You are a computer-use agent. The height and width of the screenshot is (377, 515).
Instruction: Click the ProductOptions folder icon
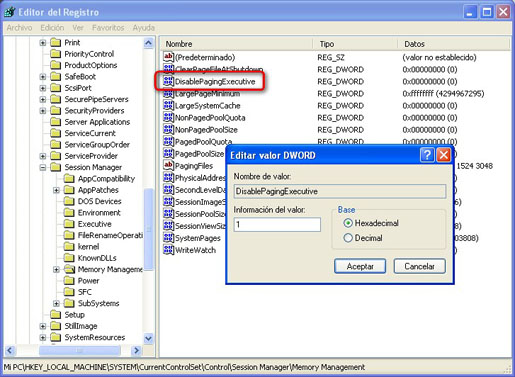click(x=55, y=65)
